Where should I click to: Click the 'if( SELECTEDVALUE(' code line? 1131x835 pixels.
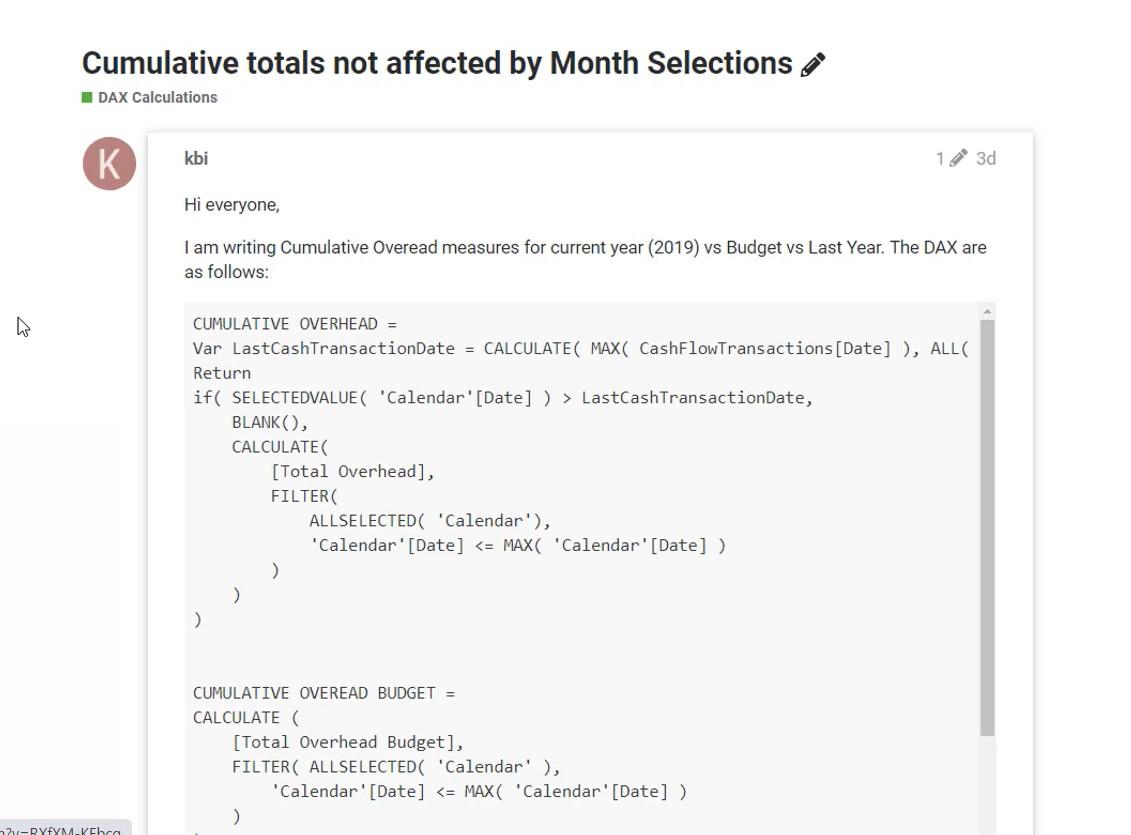click(x=503, y=397)
